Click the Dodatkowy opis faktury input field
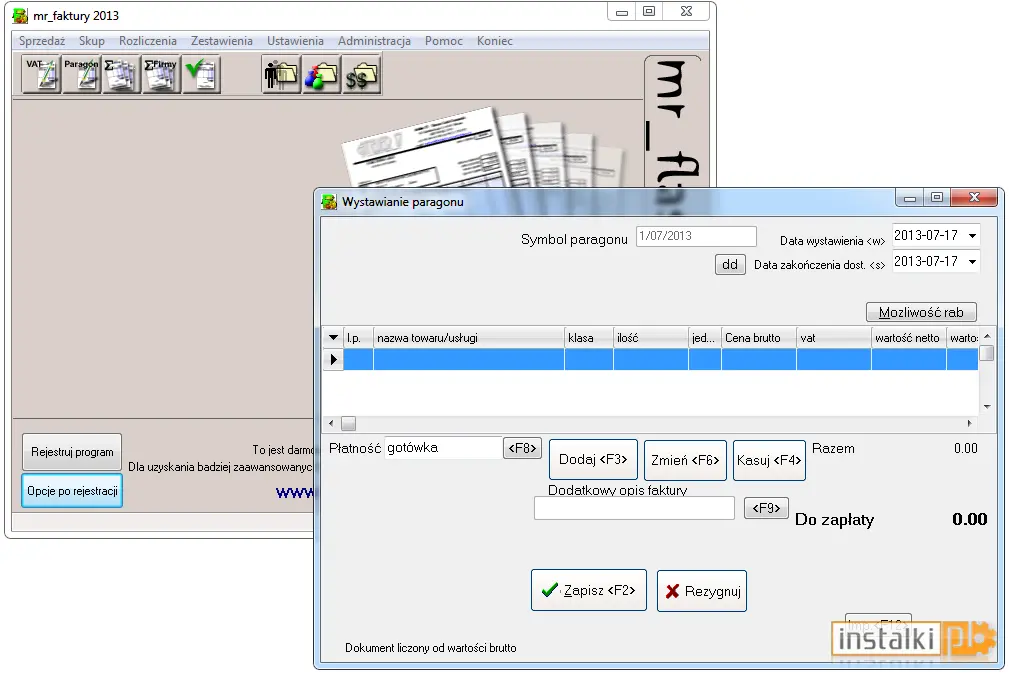 [x=634, y=508]
